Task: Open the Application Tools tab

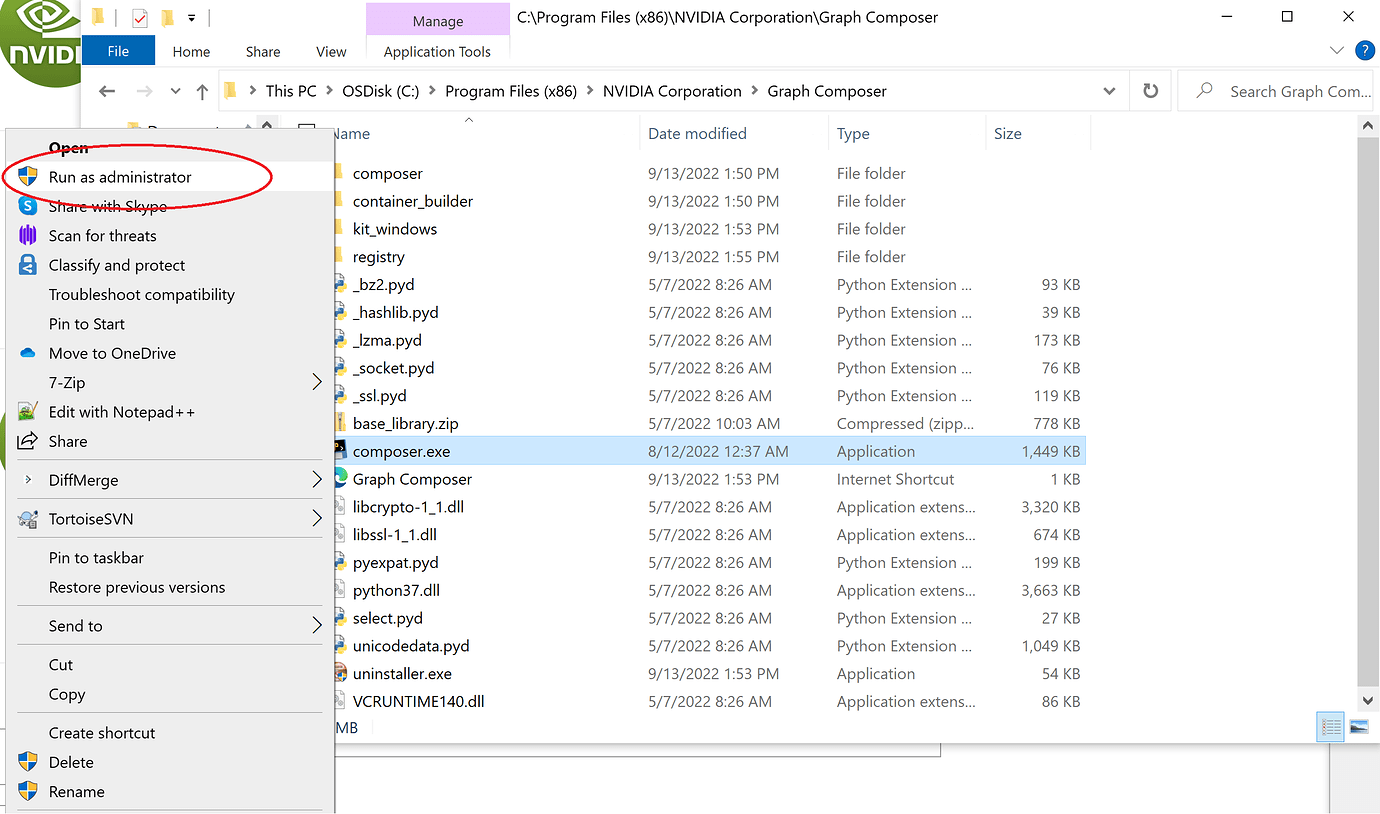Action: click(x=437, y=51)
